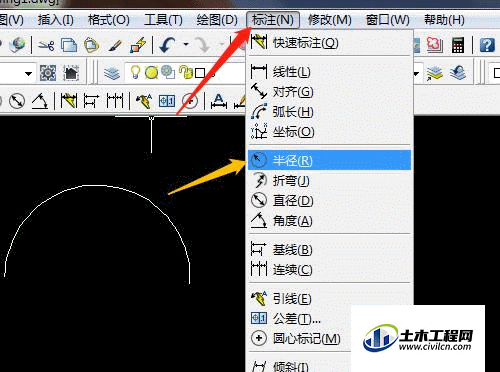This screenshot has height=372, width=500.
Task: Open the 工具(T) menu
Action: coord(163,20)
